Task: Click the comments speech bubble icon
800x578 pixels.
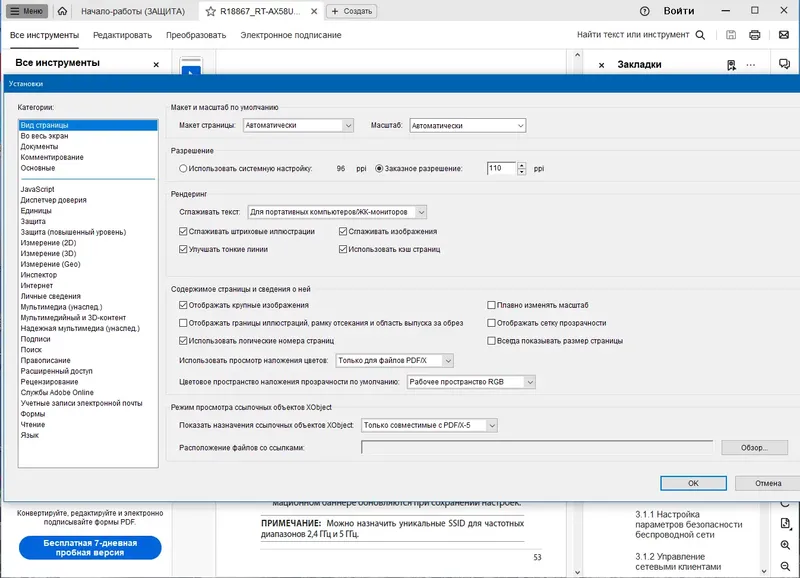Action: click(784, 64)
